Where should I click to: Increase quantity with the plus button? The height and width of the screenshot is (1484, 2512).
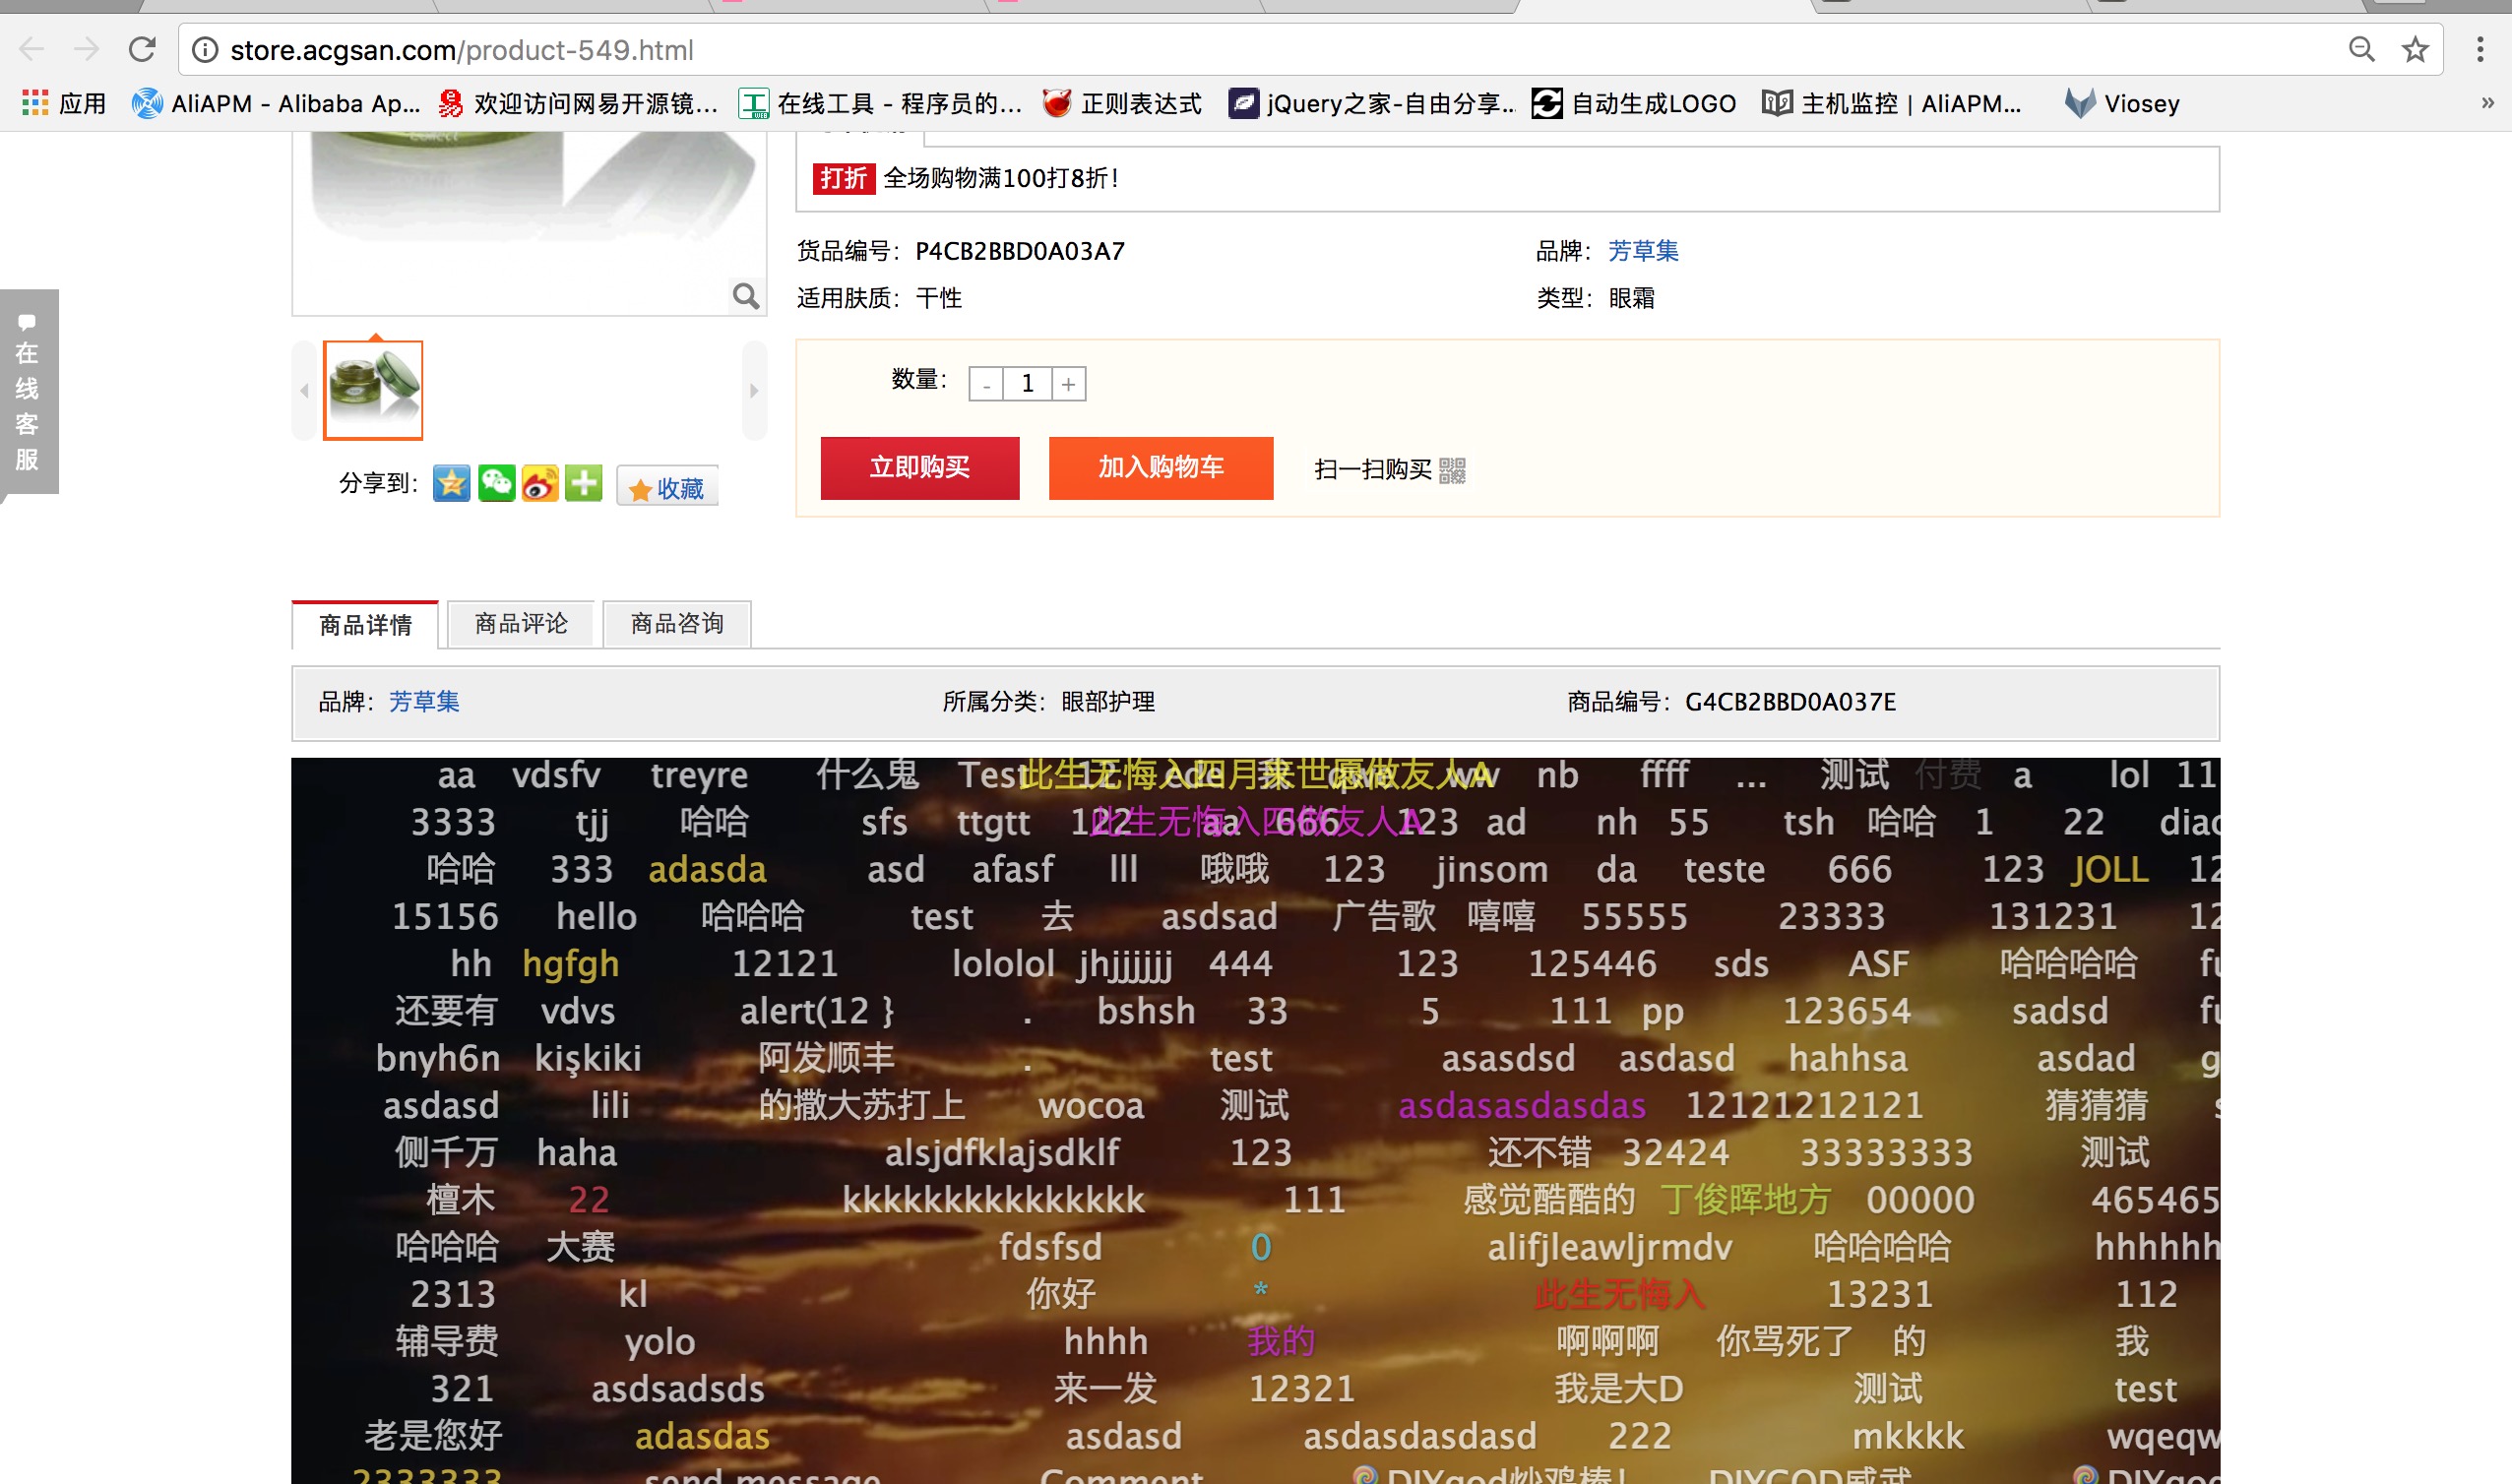1068,384
